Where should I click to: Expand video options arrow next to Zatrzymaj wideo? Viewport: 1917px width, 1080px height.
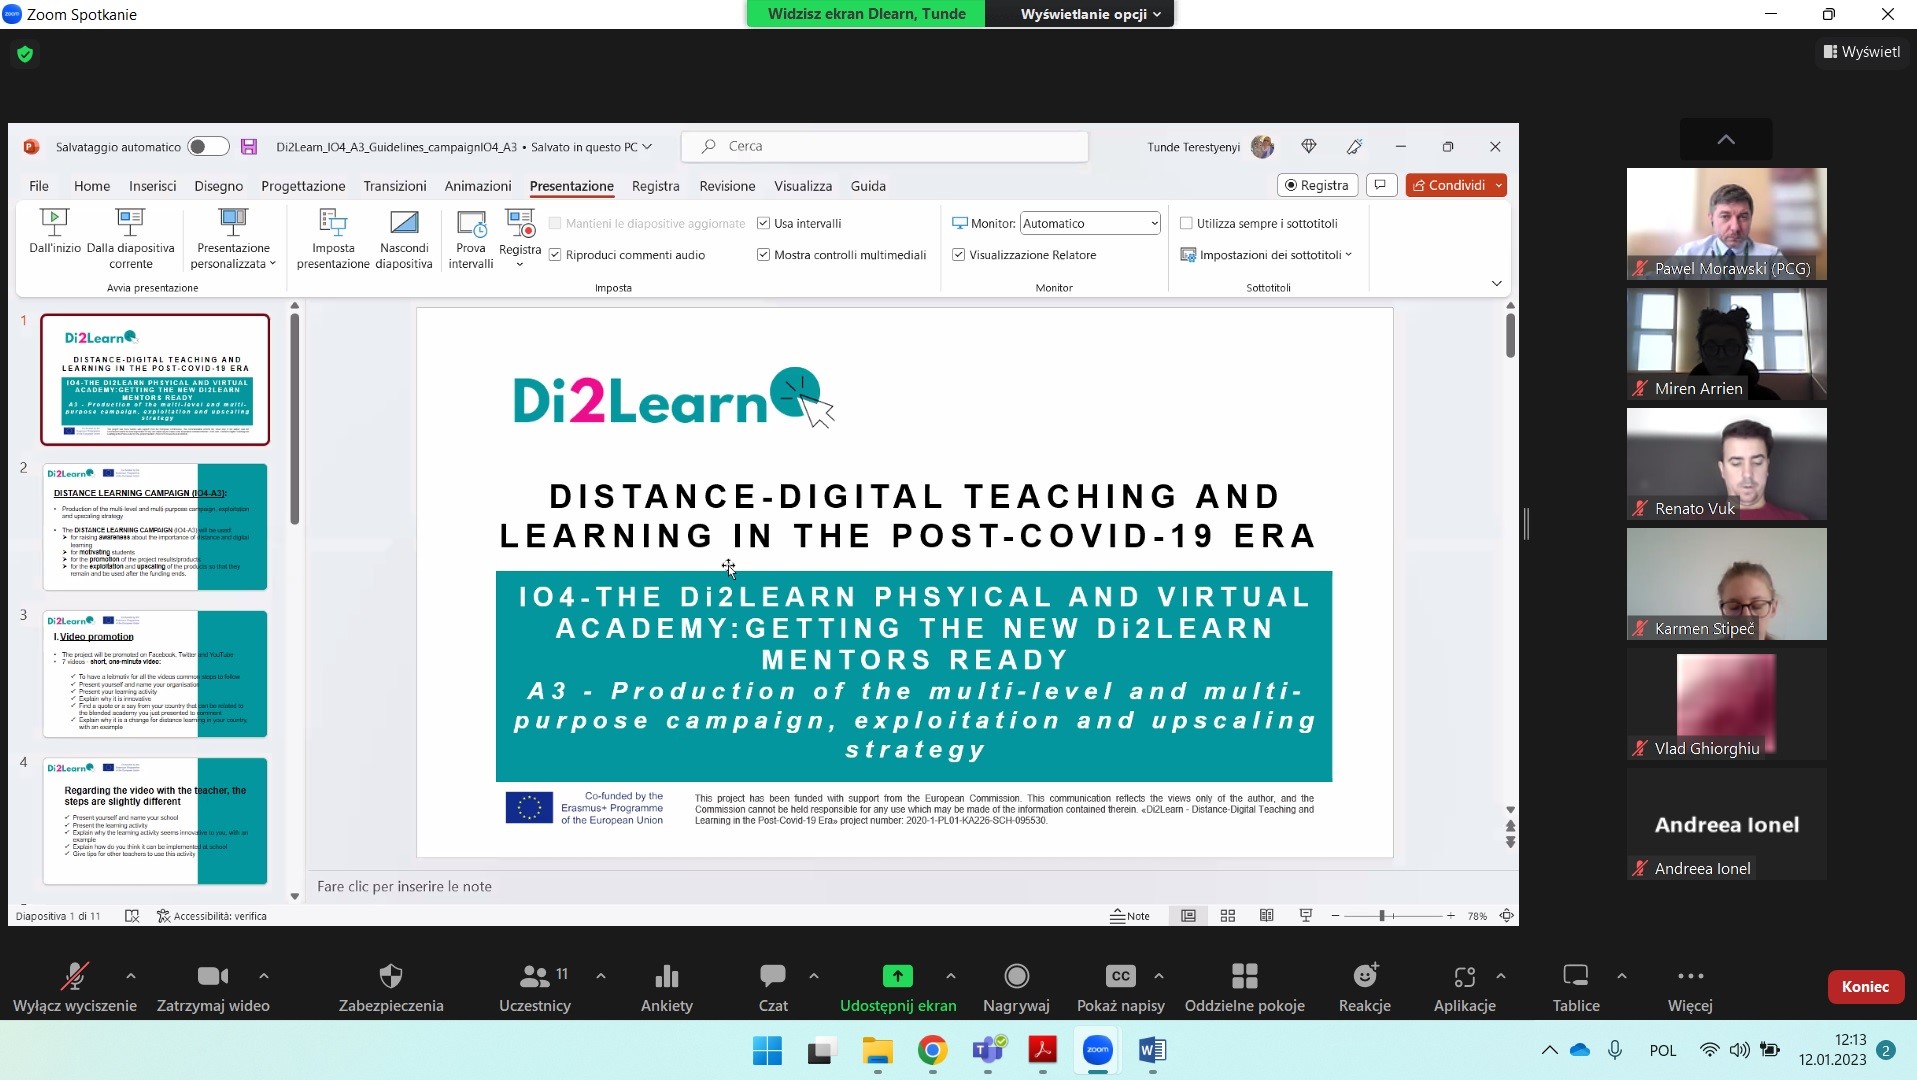pyautogui.click(x=263, y=976)
